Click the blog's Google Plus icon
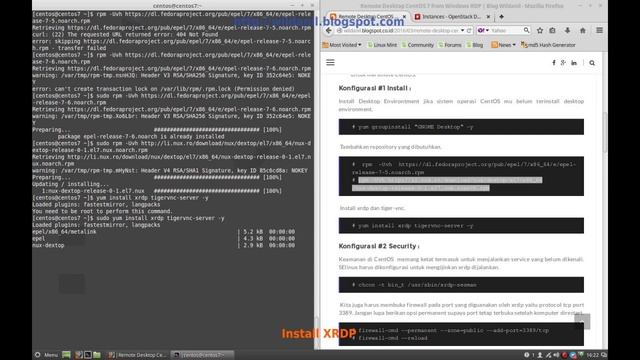This screenshot has width=640, height=360. coord(563,63)
